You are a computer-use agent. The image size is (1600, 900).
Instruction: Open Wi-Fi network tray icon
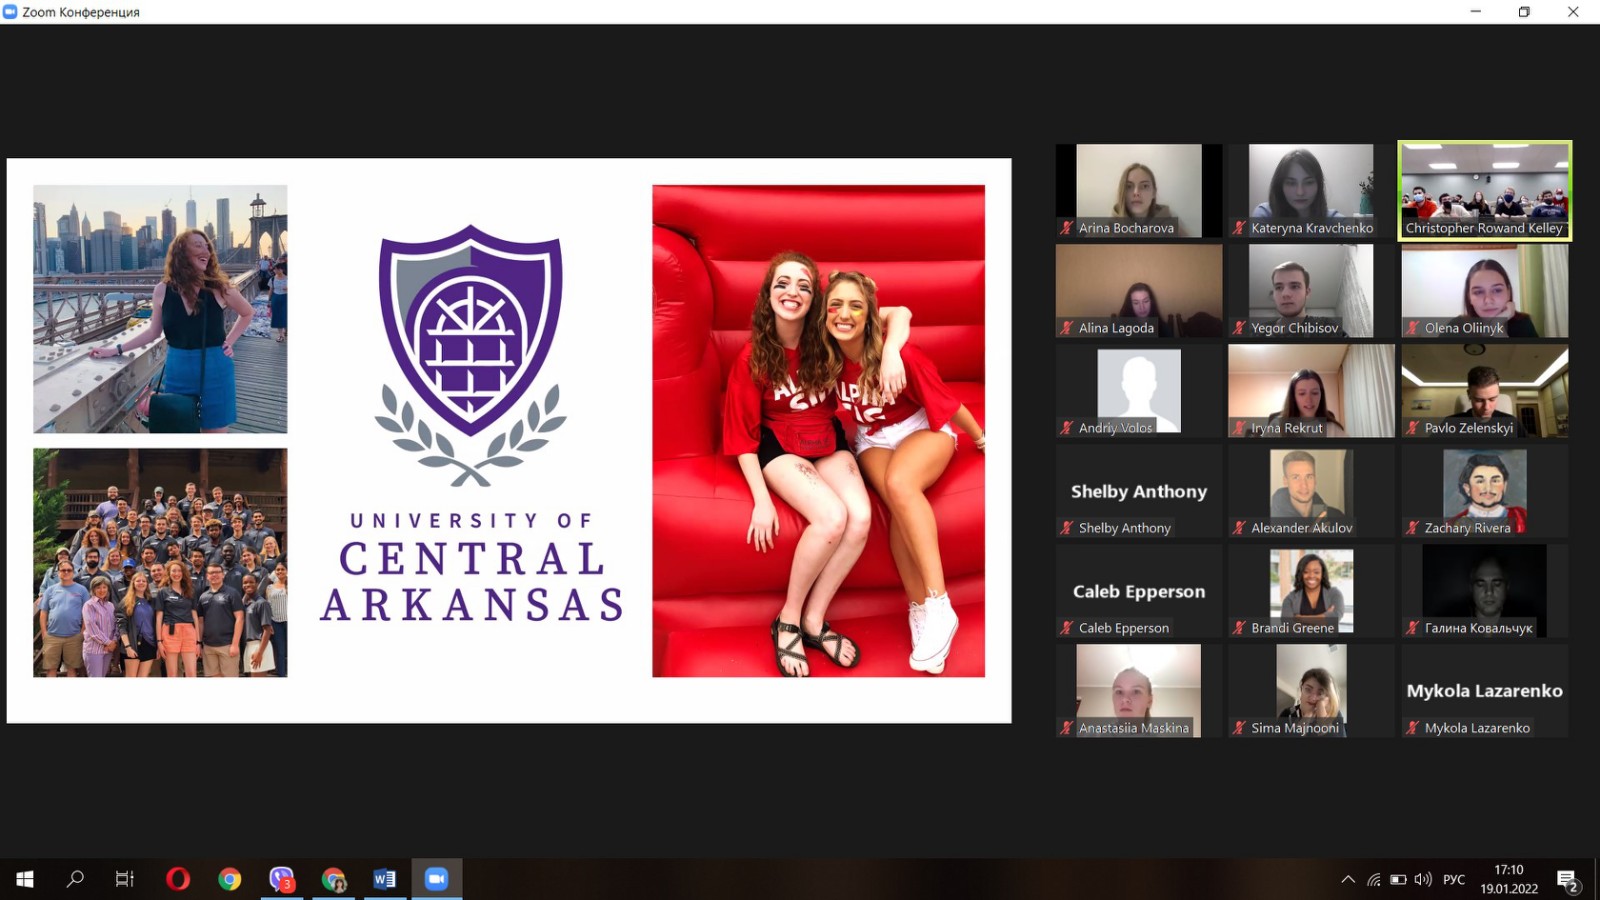1374,880
